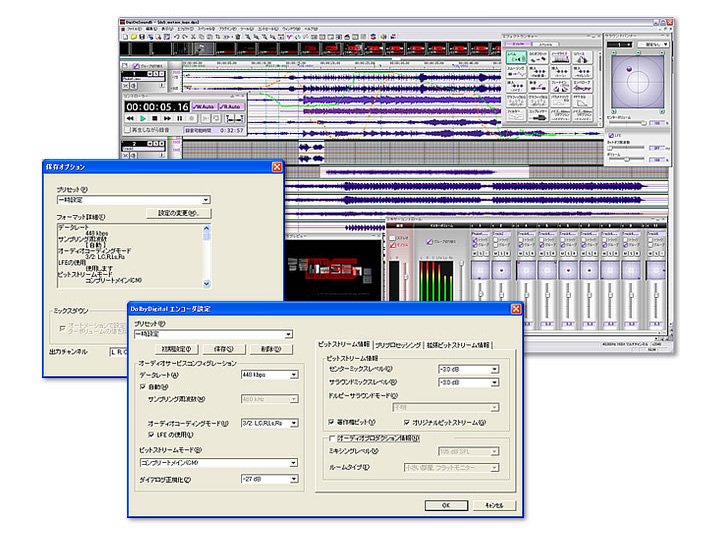Click the 設定の変更 button in save options
The height and width of the screenshot is (540, 720).
(x=178, y=213)
